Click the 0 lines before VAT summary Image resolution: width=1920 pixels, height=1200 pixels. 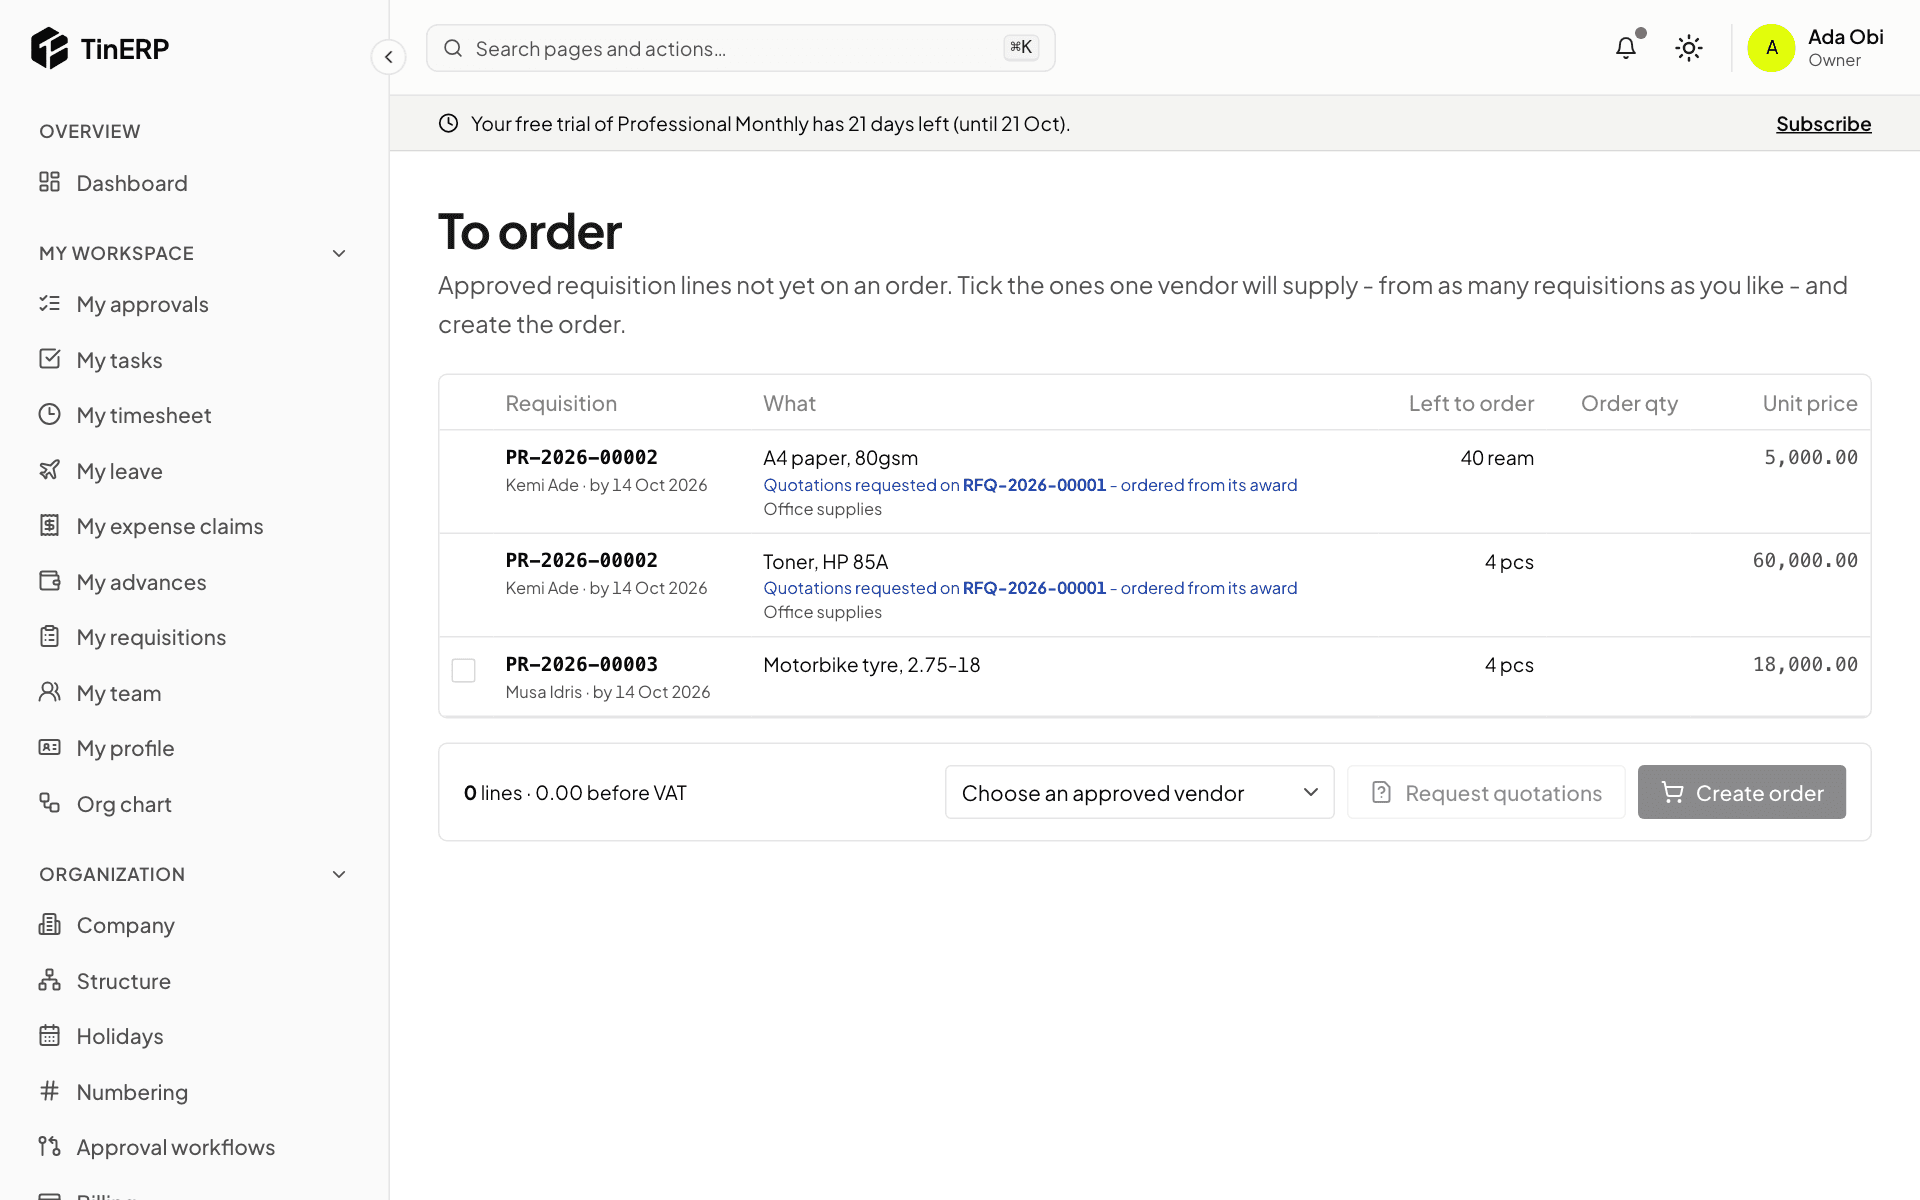[575, 793]
